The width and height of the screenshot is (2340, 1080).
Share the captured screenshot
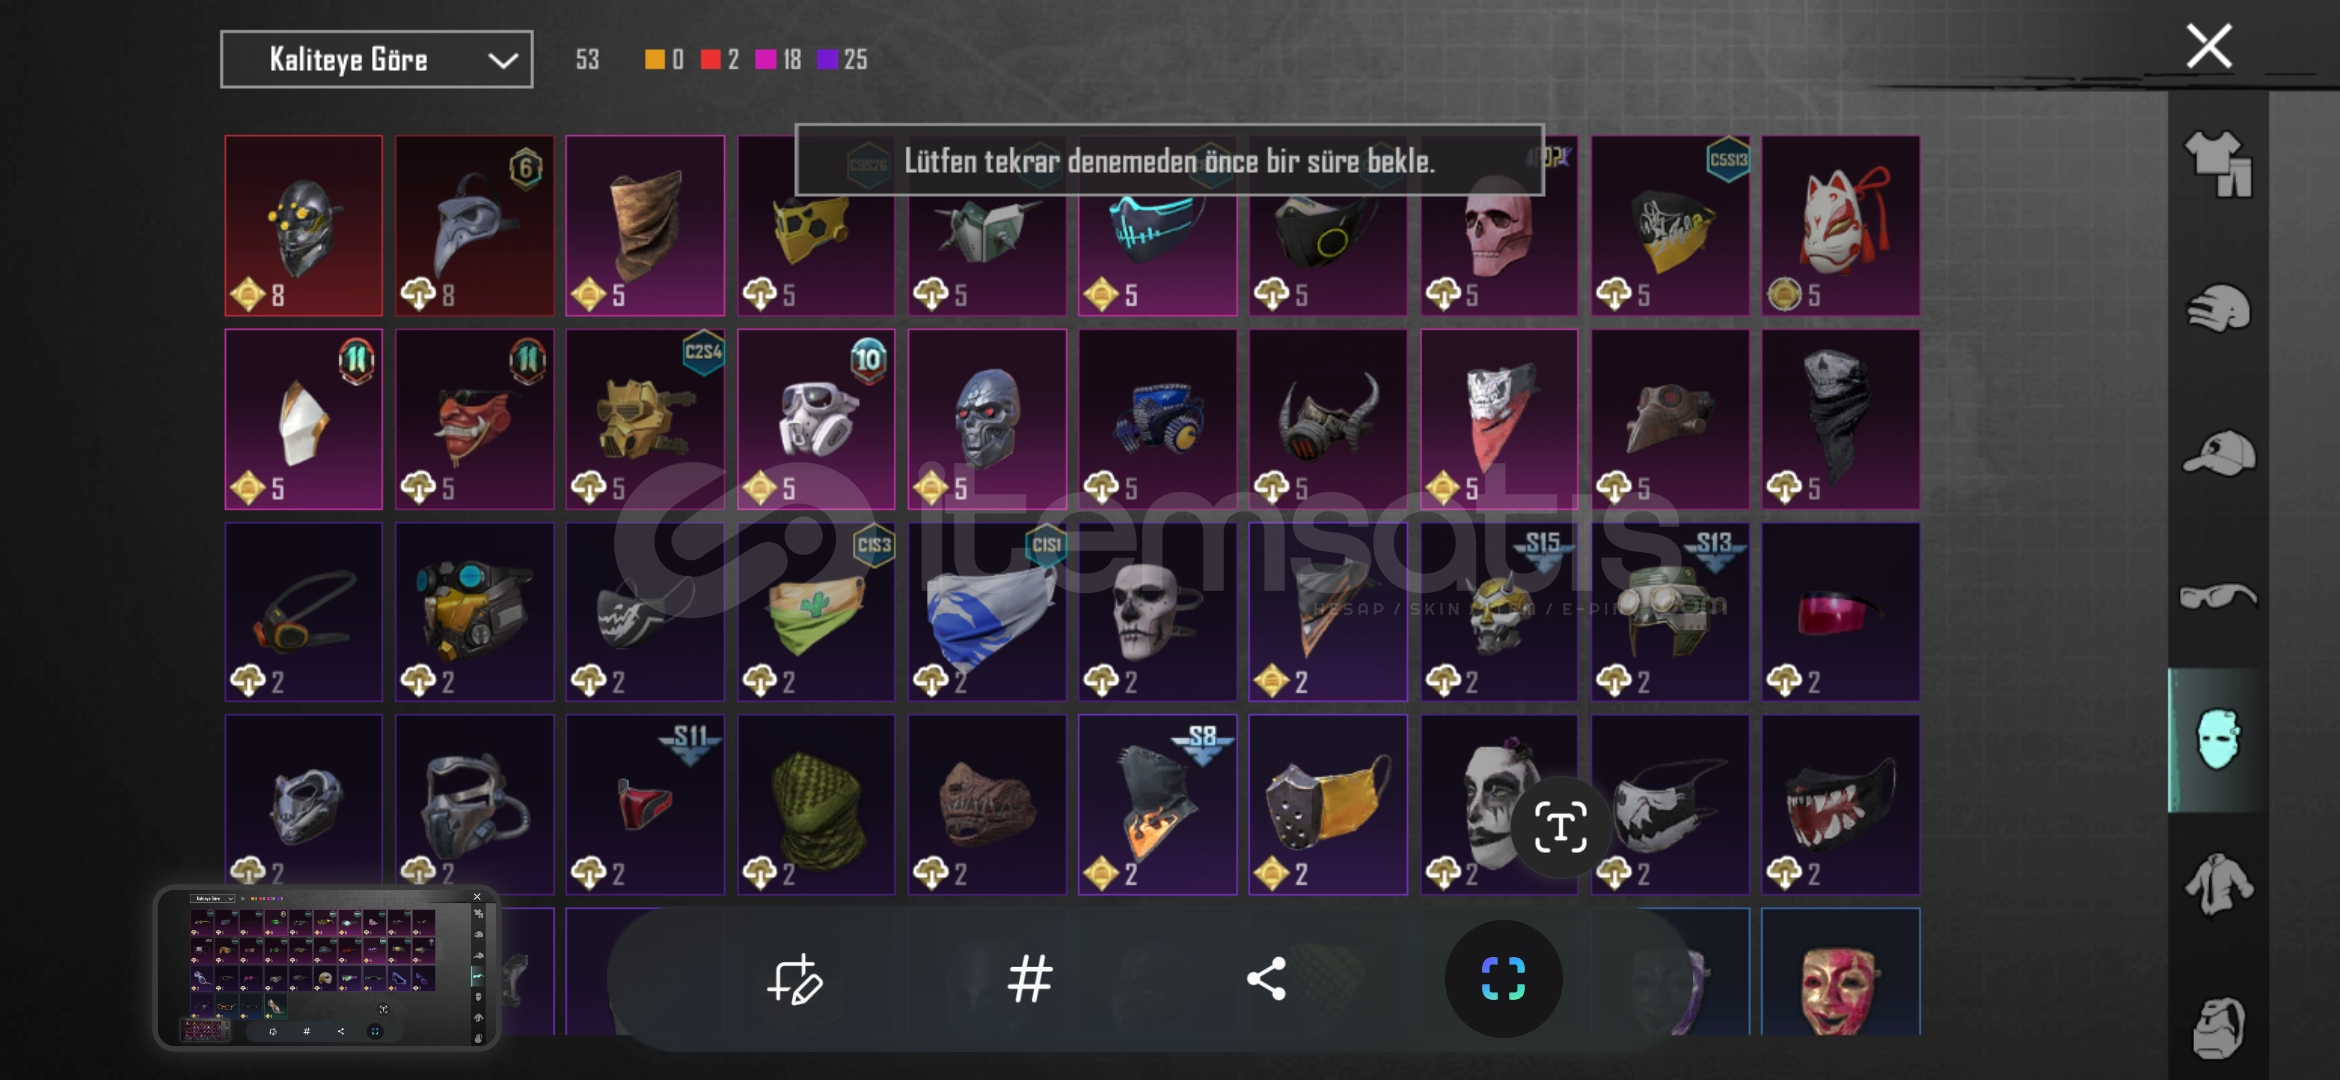coord(1266,979)
